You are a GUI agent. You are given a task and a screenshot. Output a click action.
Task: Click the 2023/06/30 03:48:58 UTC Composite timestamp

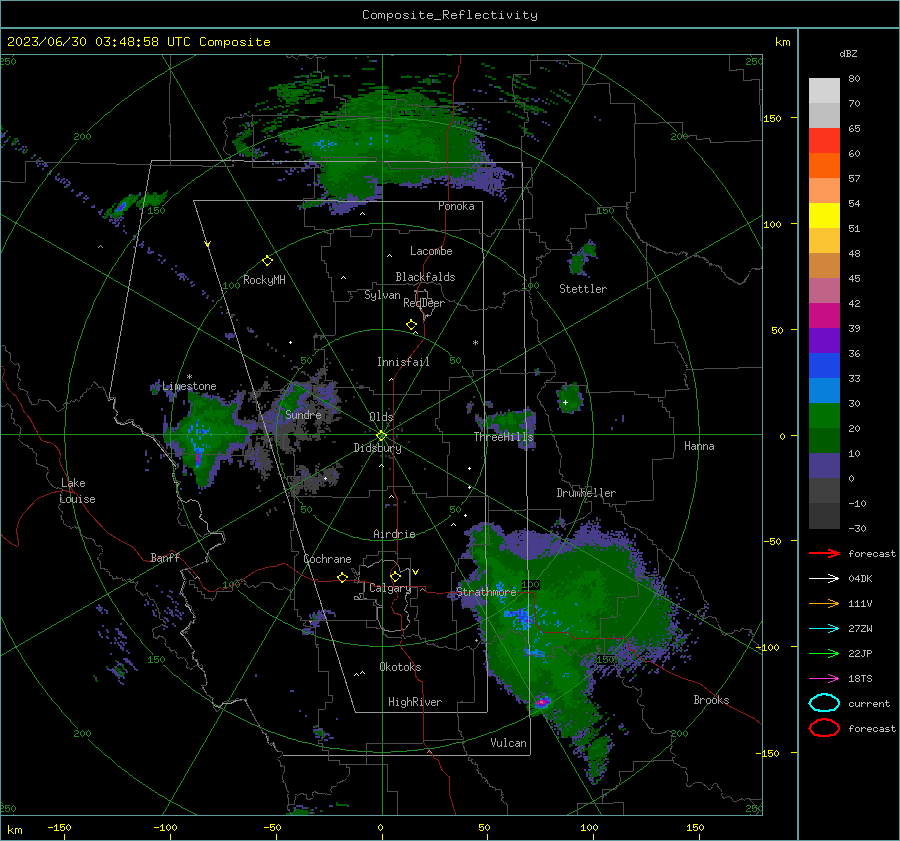pyautogui.click(x=138, y=42)
